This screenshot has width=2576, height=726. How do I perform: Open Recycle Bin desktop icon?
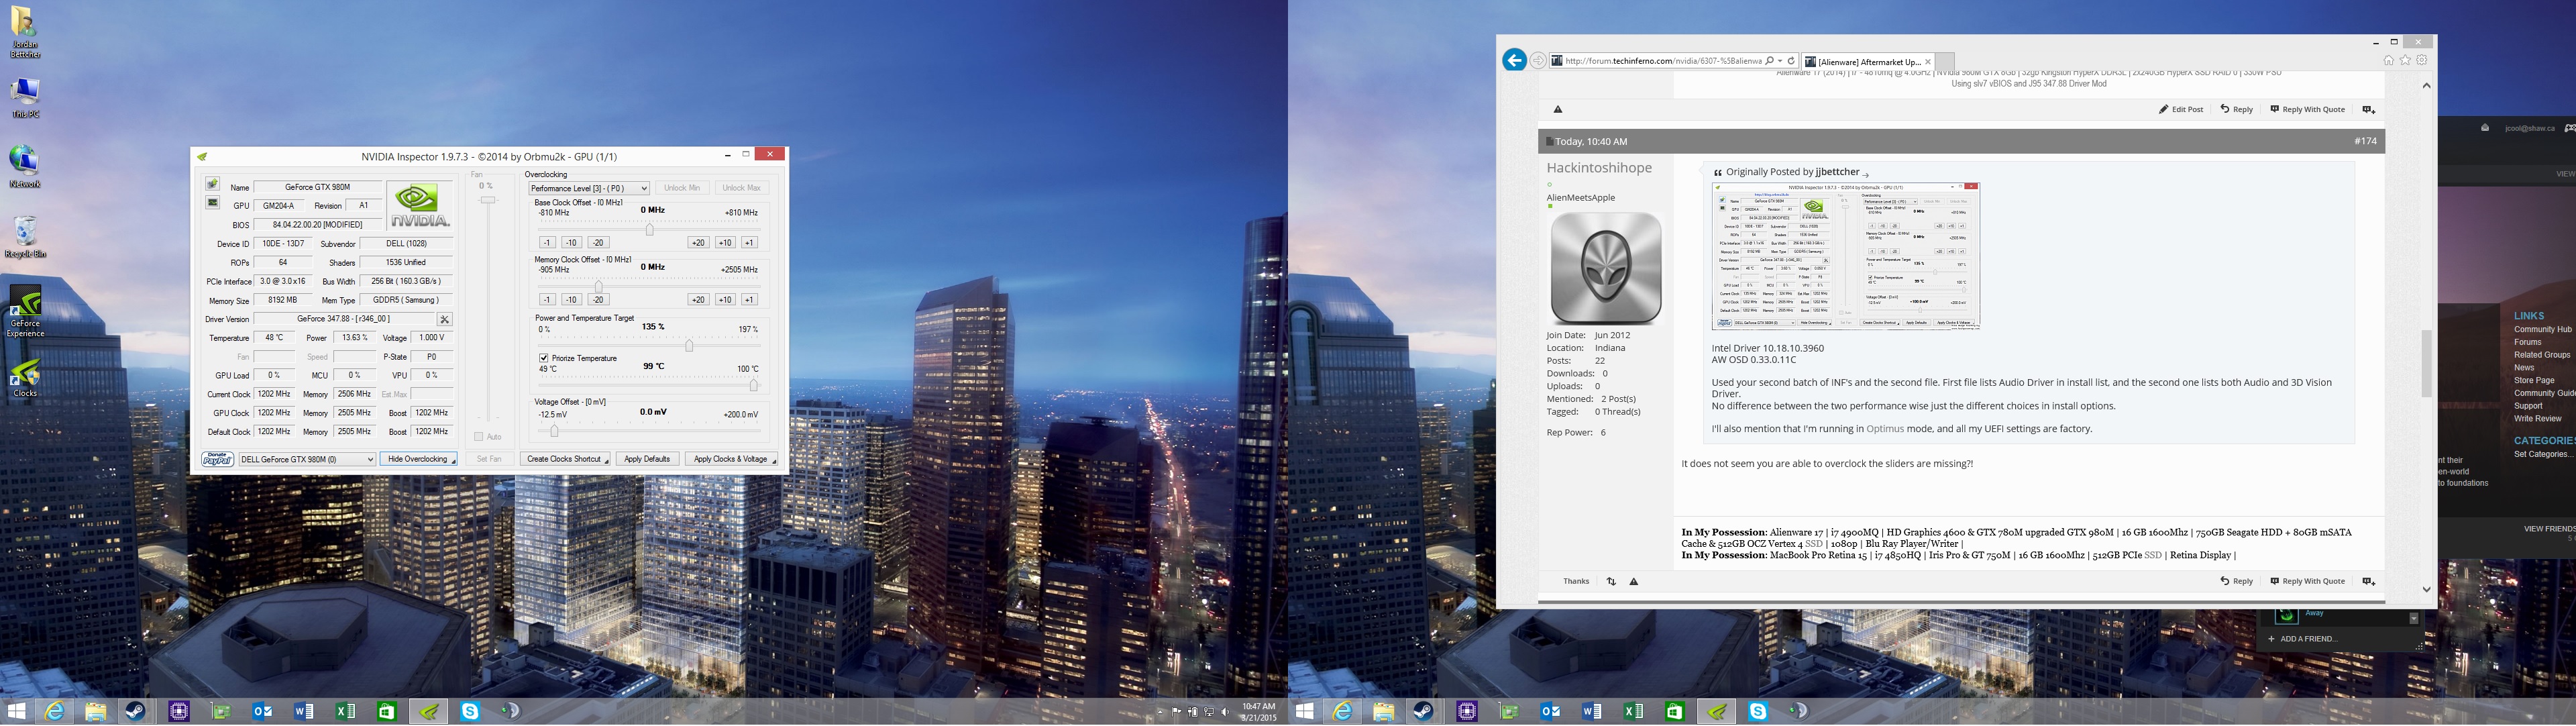(25, 238)
